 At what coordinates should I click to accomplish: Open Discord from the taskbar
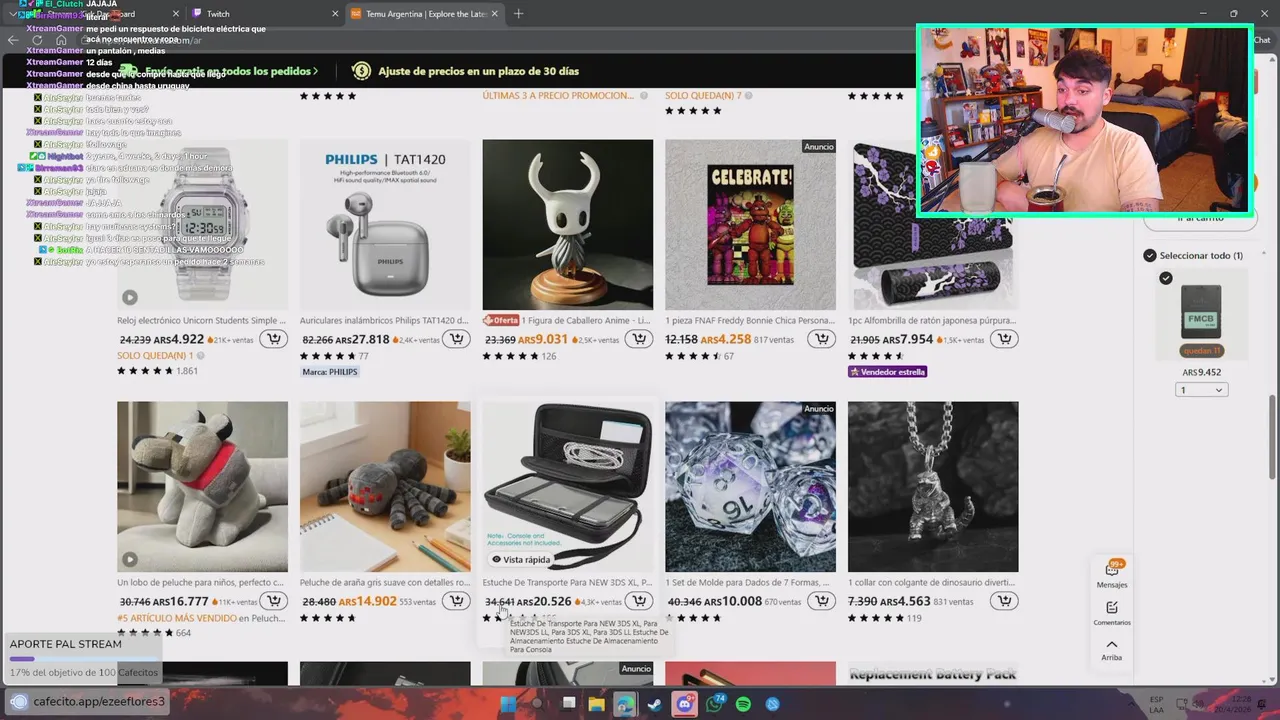coord(685,704)
